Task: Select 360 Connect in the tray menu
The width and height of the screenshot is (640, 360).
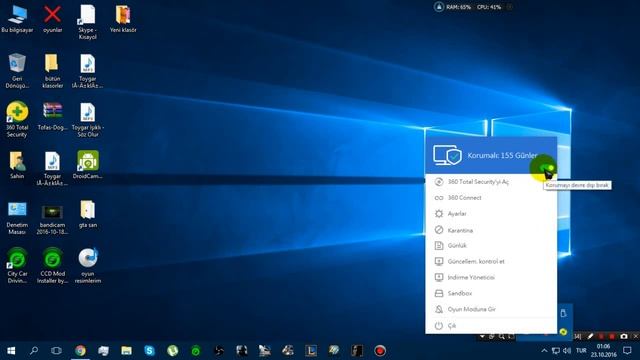Action: point(491,198)
